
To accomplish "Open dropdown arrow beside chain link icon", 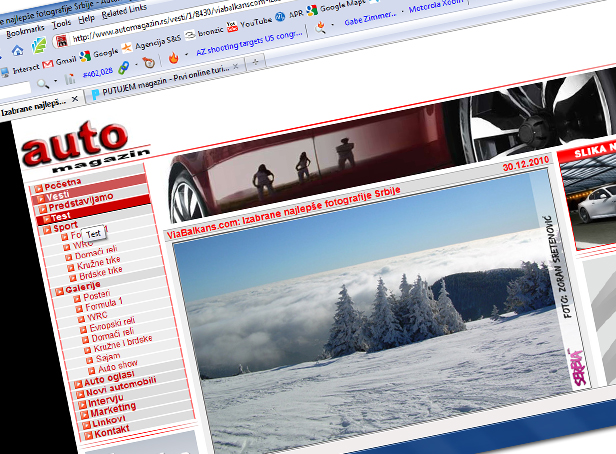I will [x=136, y=65].
